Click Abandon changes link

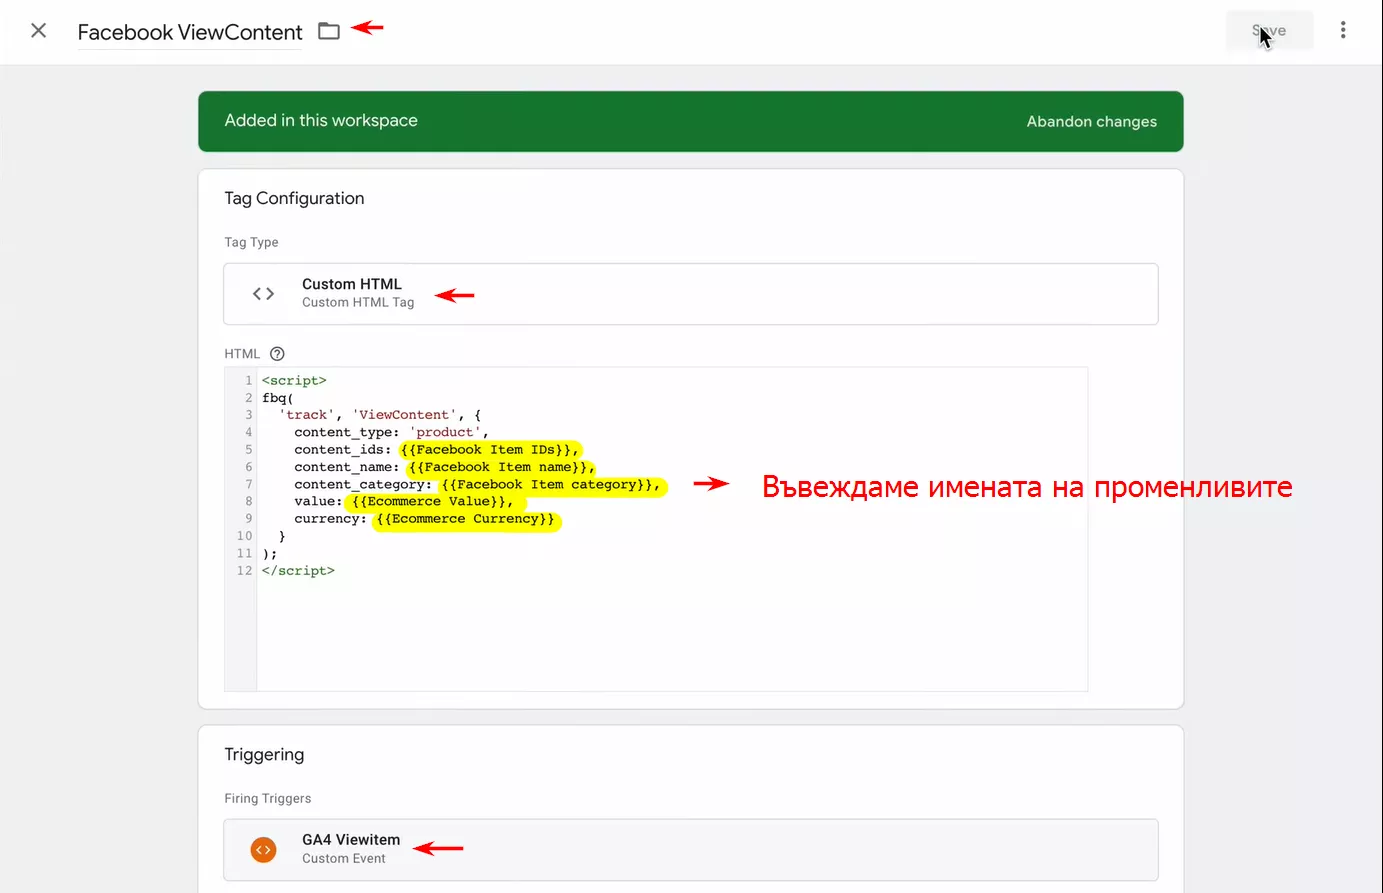click(x=1091, y=122)
